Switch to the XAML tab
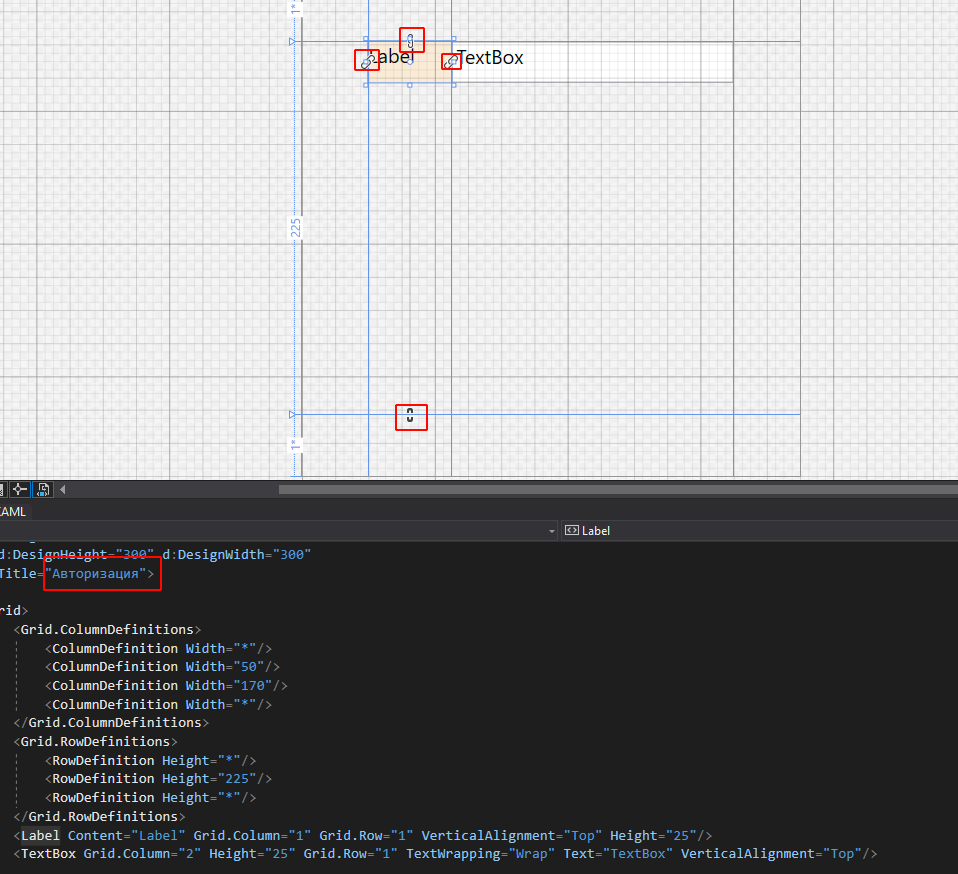Image resolution: width=958 pixels, height=874 pixels. (x=12, y=512)
